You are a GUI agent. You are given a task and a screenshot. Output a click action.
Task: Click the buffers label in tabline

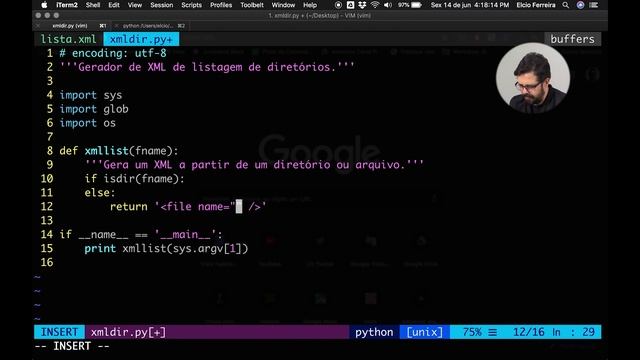point(572,39)
